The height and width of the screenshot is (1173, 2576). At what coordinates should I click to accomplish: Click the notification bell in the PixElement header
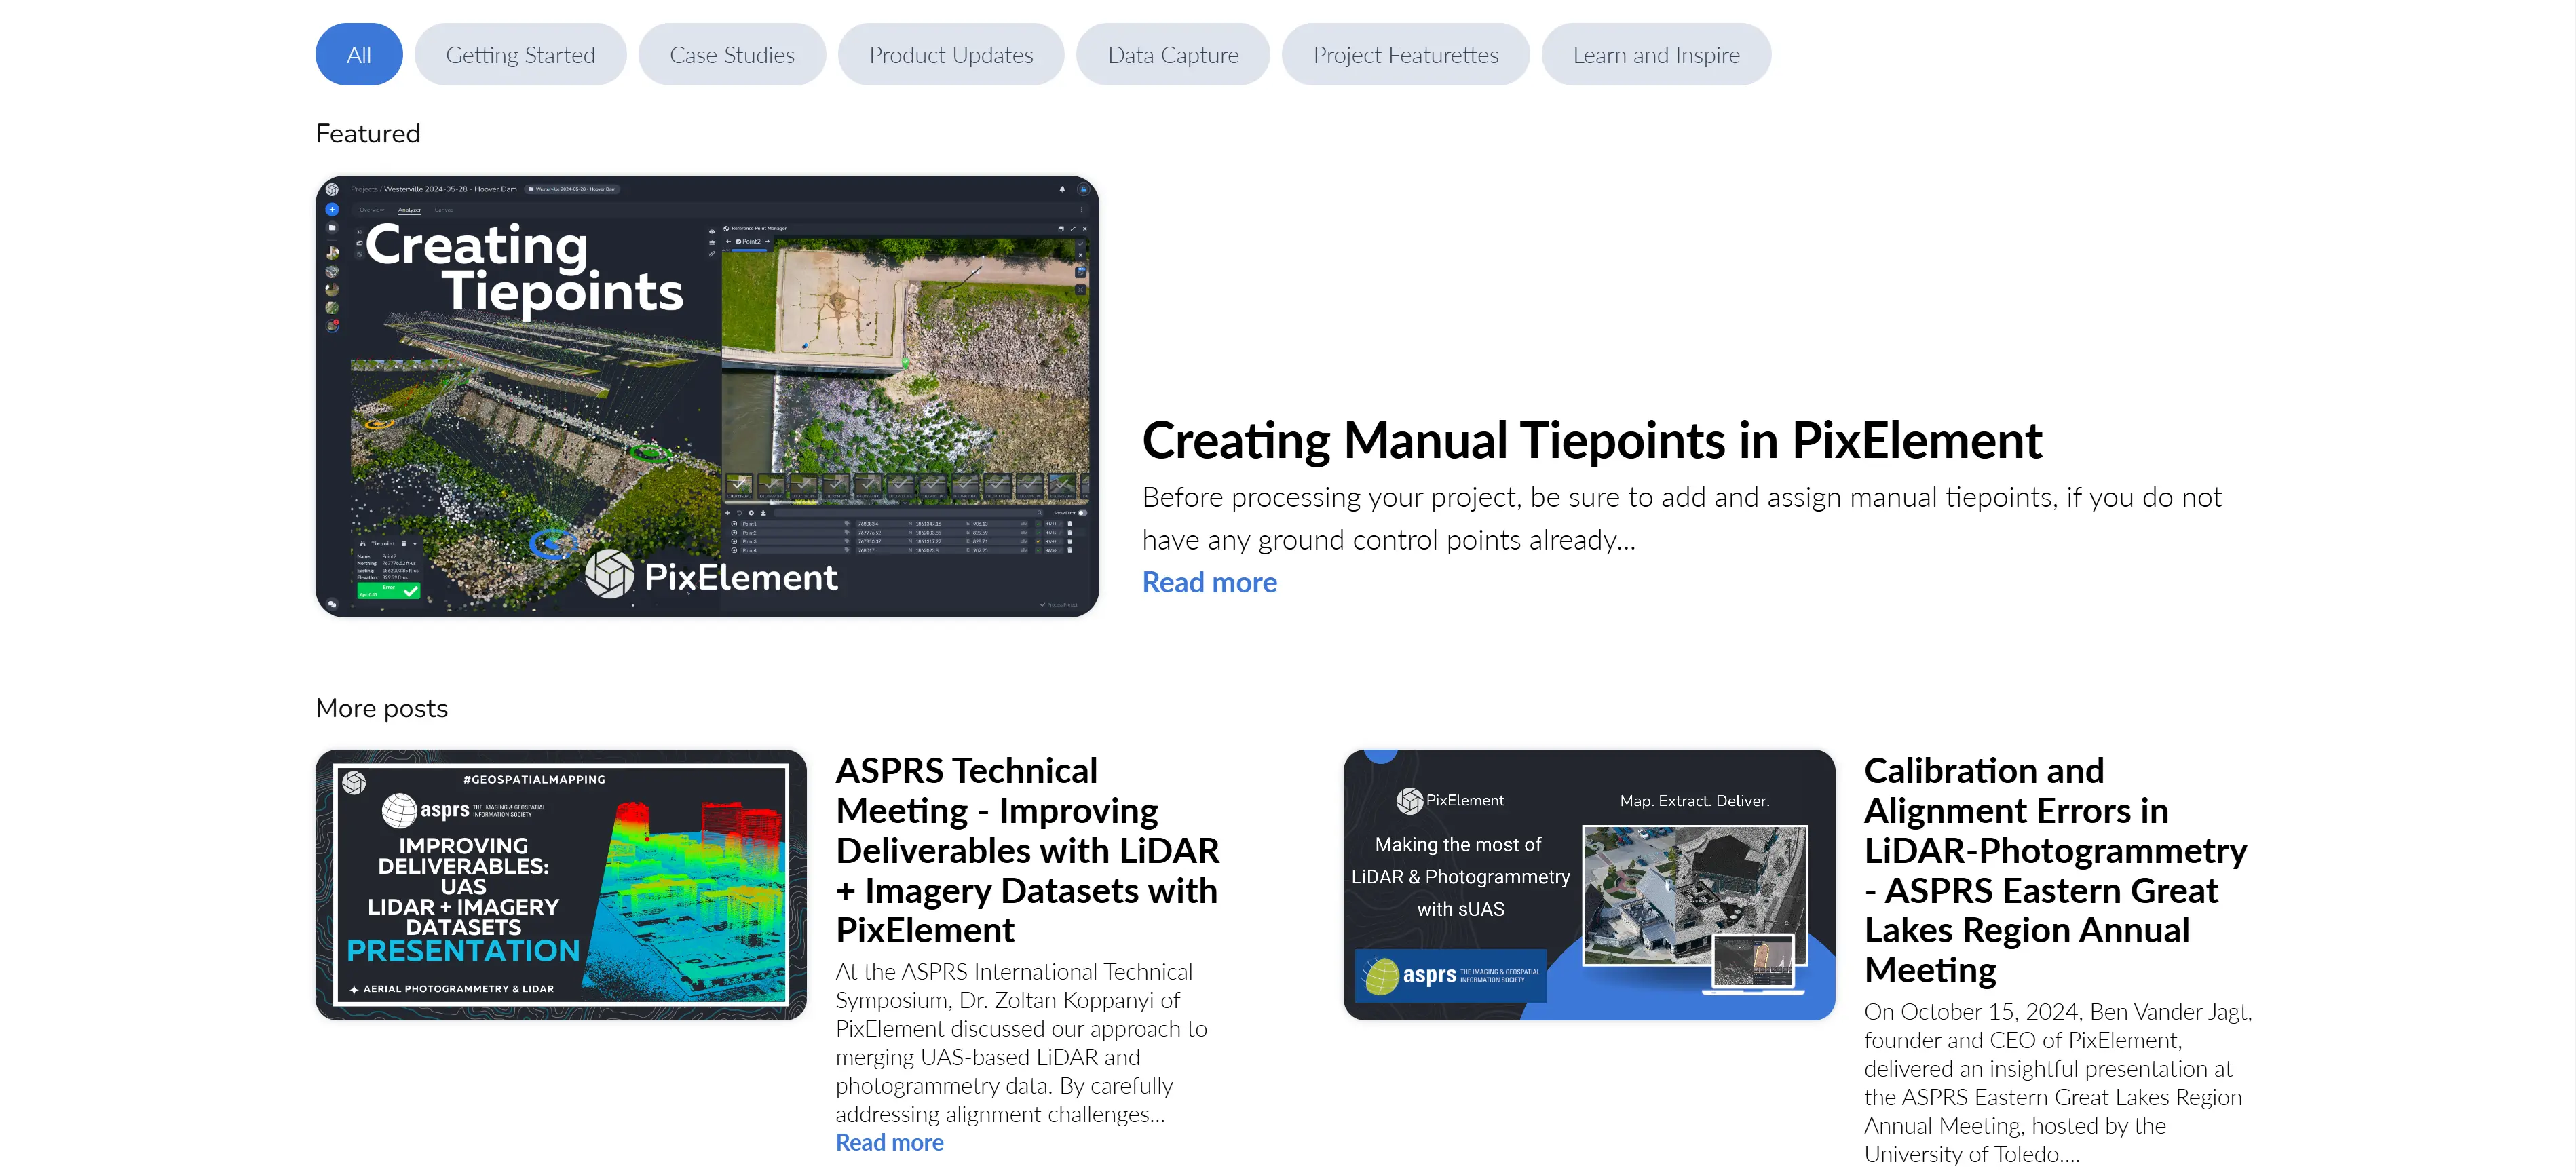tap(1063, 190)
